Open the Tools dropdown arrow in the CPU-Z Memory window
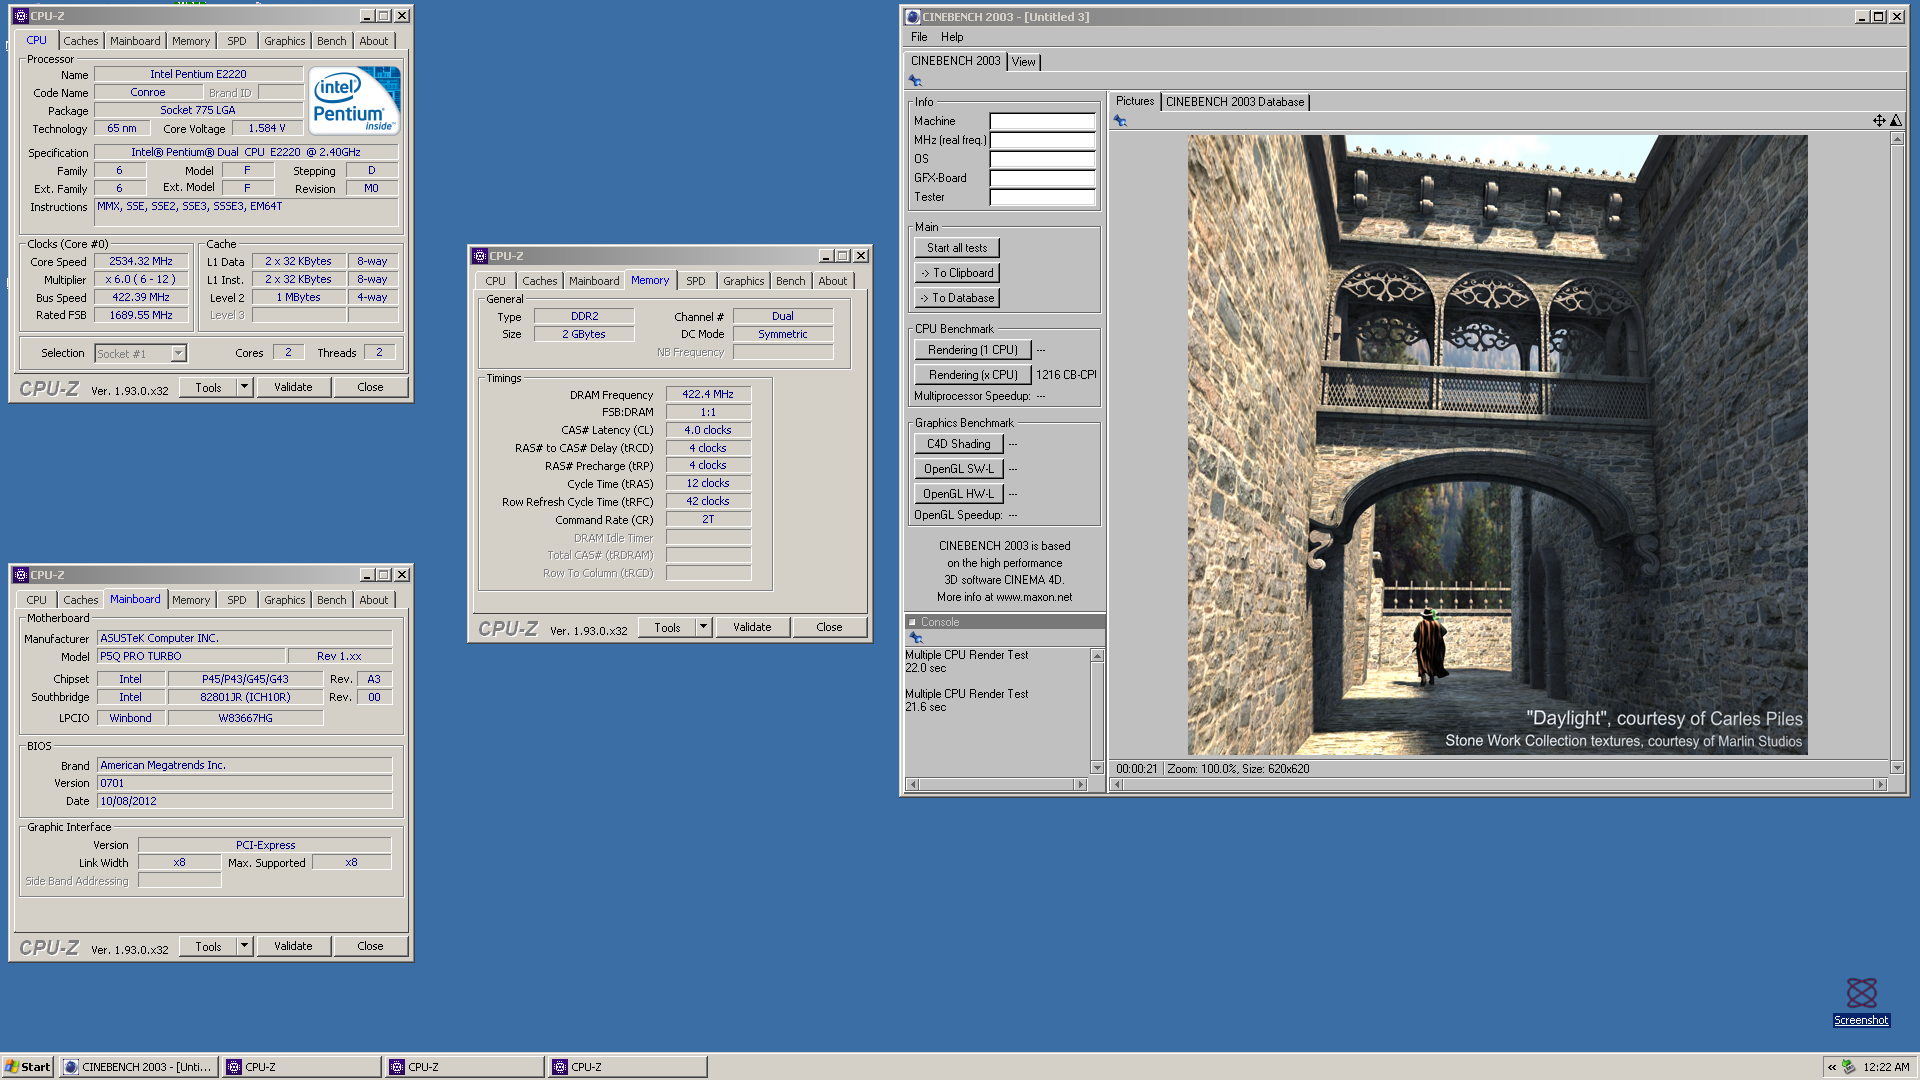 (x=703, y=627)
